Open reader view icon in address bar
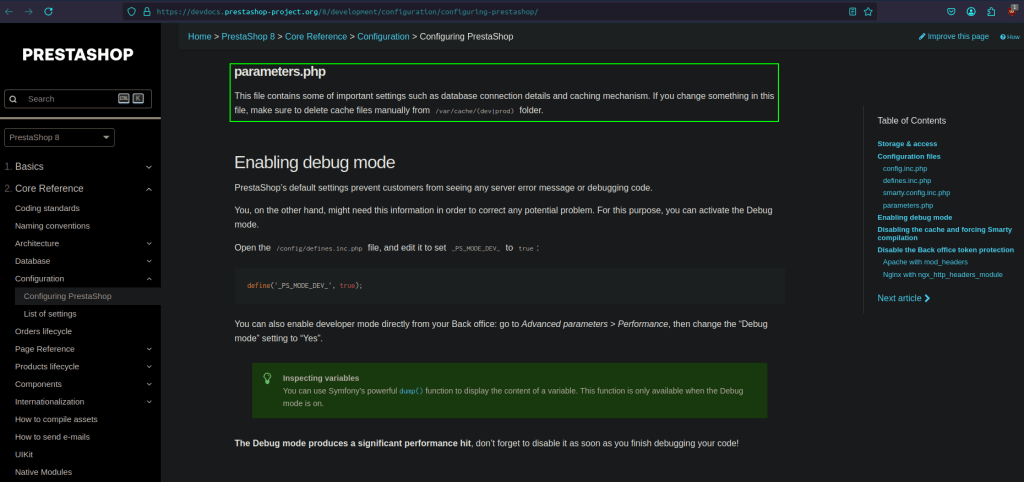 [x=852, y=11]
